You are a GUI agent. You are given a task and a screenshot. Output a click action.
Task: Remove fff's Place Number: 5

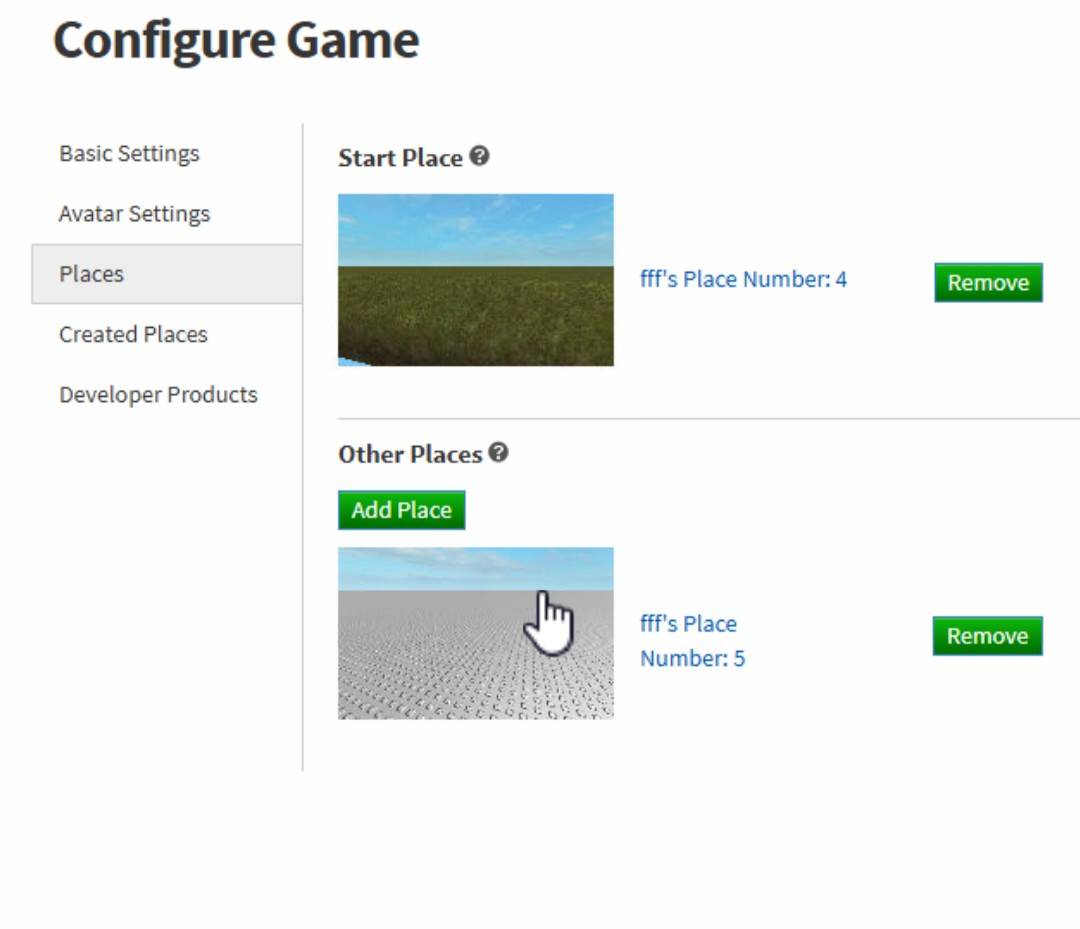point(987,636)
